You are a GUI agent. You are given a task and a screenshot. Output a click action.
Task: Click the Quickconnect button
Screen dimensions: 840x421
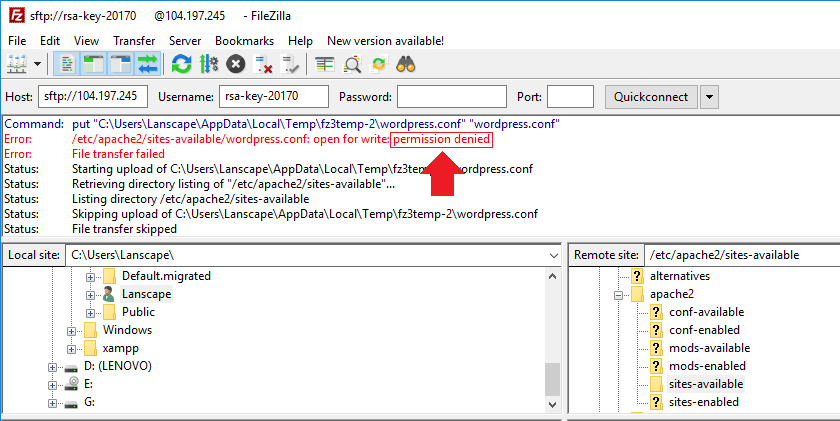651,97
